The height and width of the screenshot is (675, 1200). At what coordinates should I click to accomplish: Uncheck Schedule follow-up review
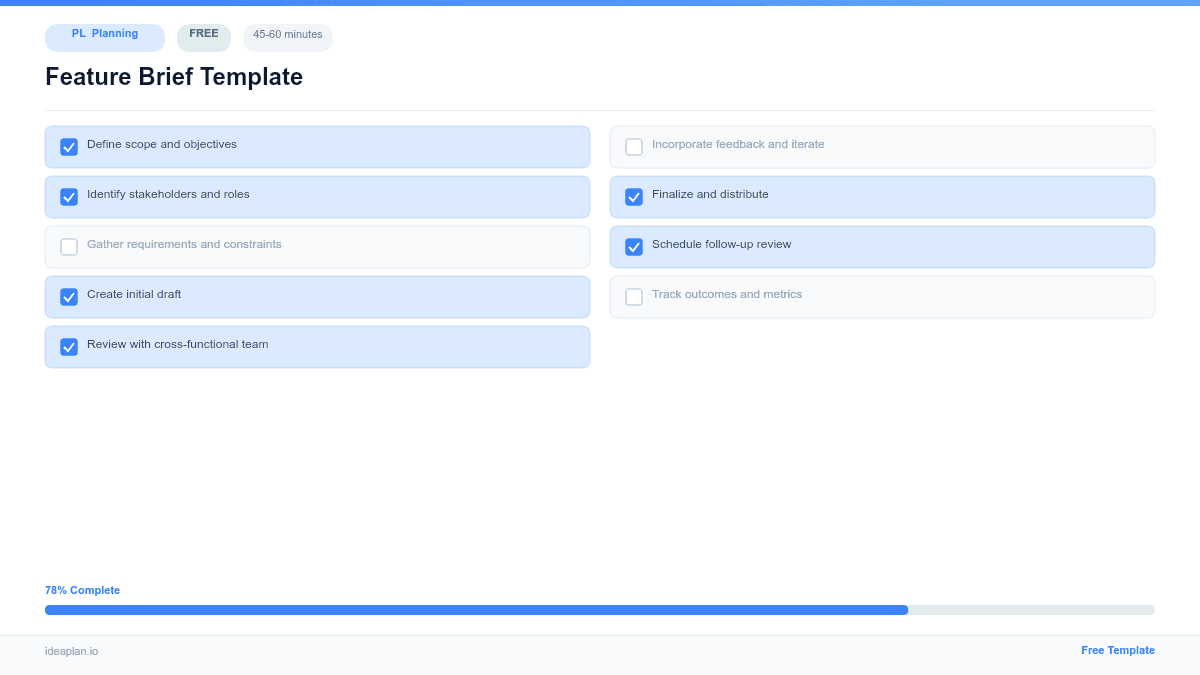tap(634, 246)
